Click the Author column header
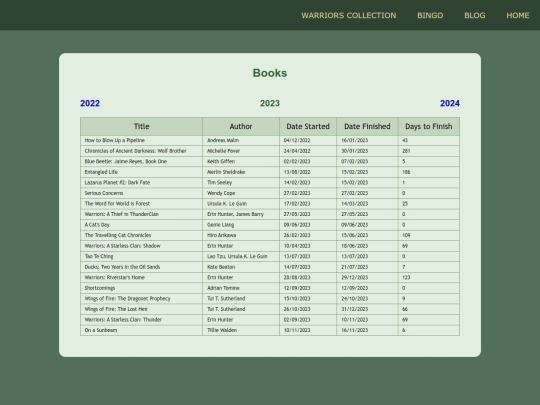Screen dimensions: 540x405 click(x=241, y=126)
